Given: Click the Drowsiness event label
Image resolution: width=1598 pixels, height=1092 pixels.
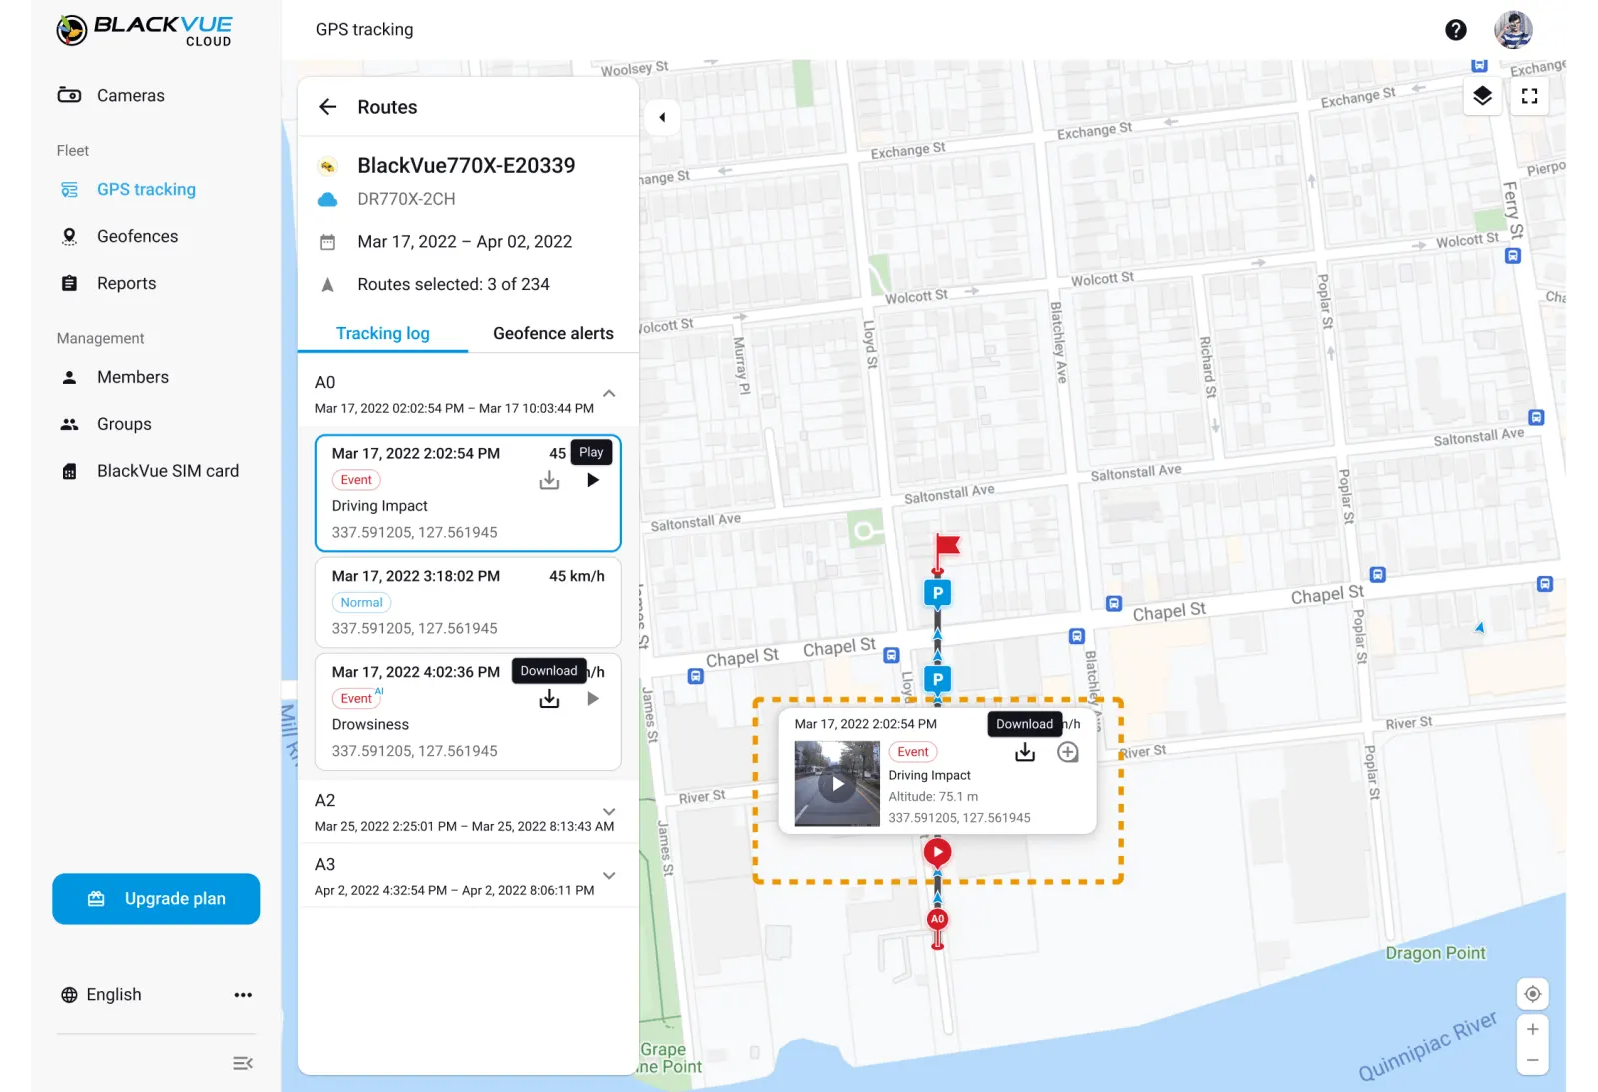Looking at the screenshot, I should point(370,725).
